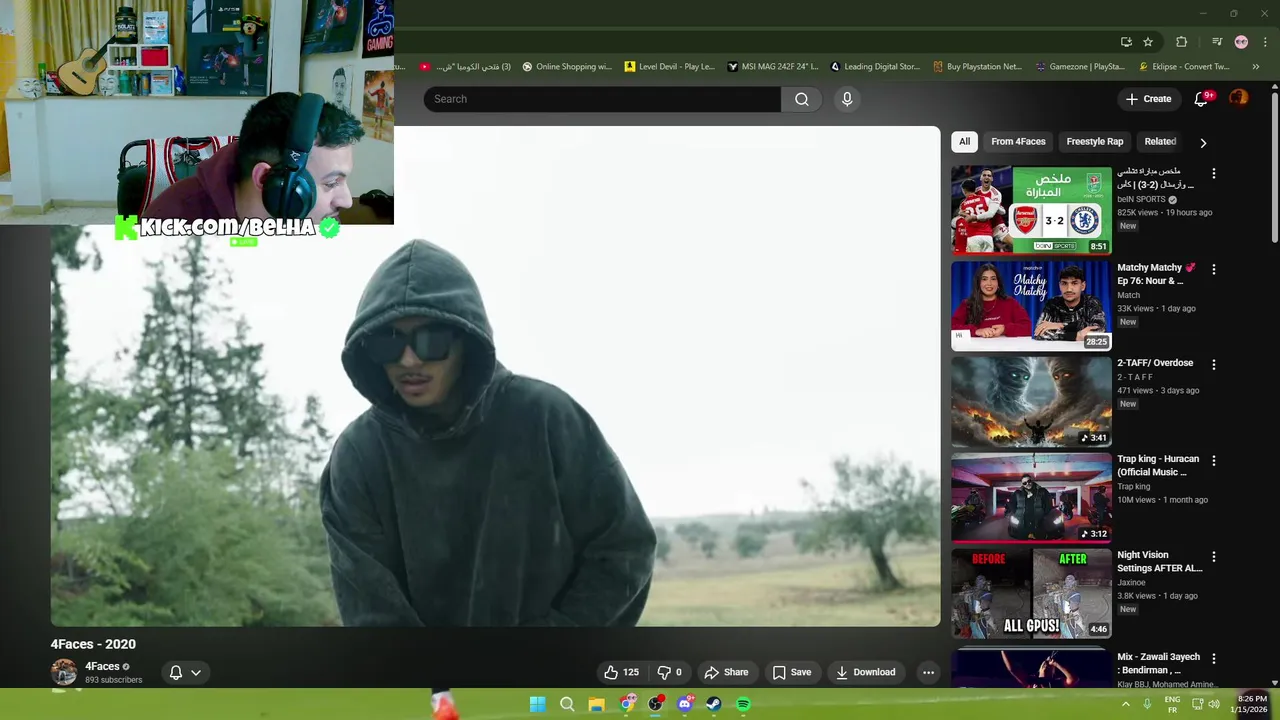1280x720 pixels.
Task: Click install/cast icon in address bar
Action: [1126, 42]
